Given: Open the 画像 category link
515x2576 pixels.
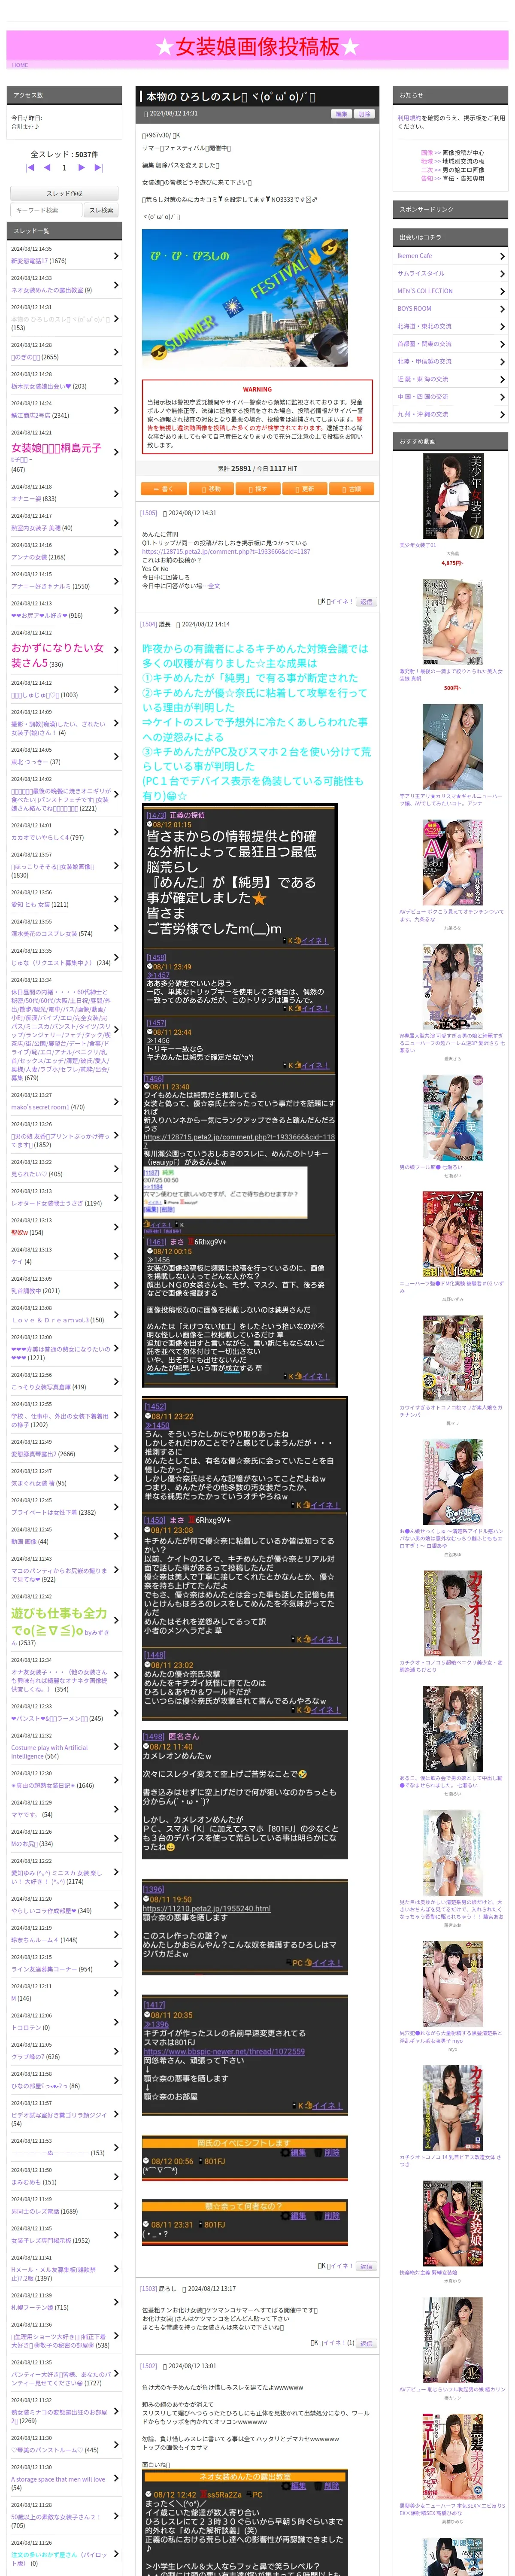Looking at the screenshot, I should (427, 153).
